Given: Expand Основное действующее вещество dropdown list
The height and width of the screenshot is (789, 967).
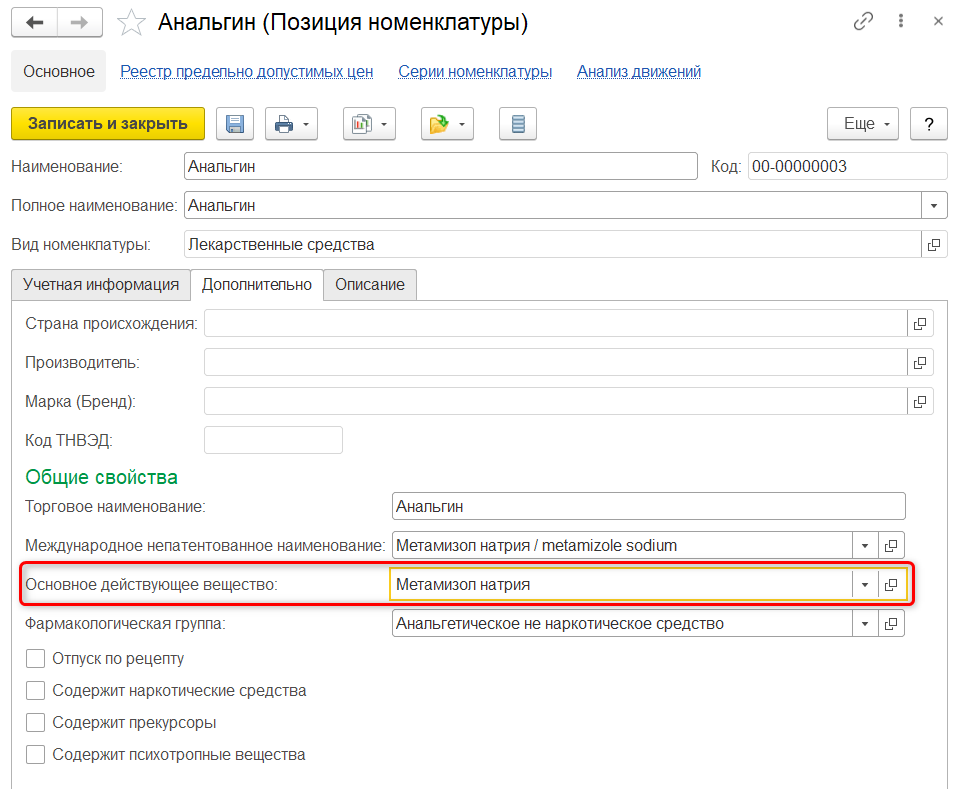Looking at the screenshot, I should coord(864,585).
